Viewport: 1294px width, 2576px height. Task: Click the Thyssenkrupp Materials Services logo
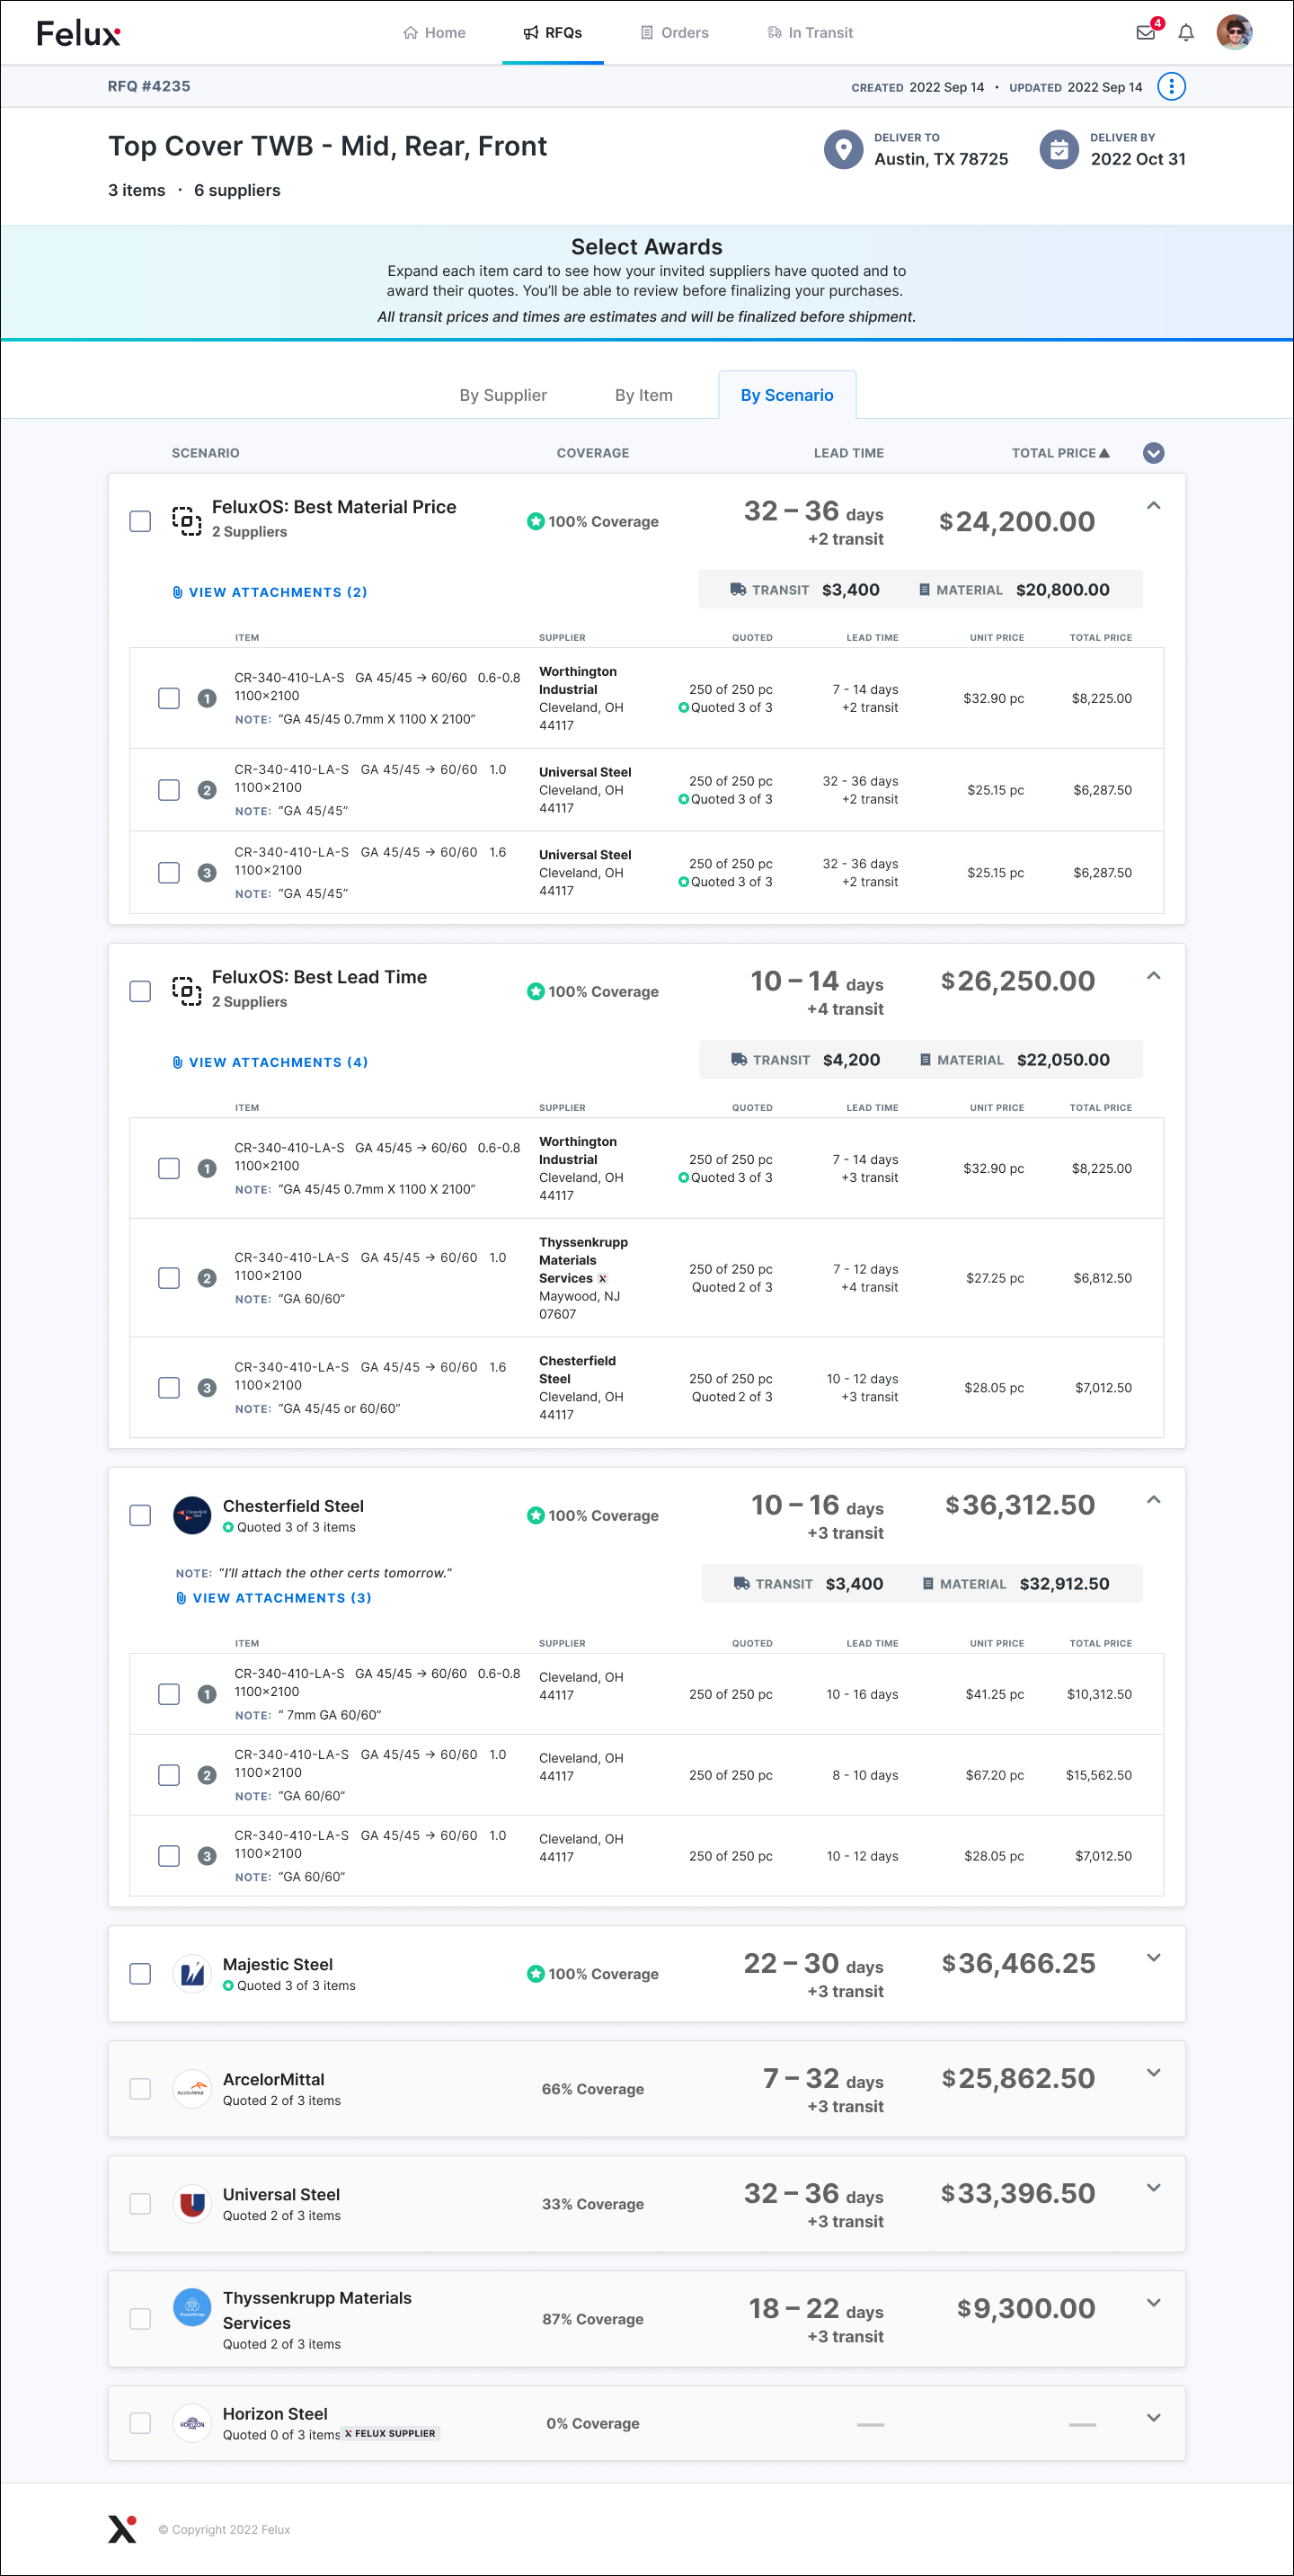coord(192,2307)
